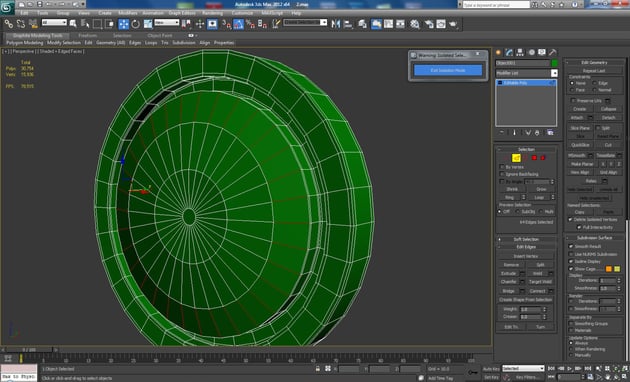Click the Select and Link icon
630x382 pixels.
[x=8, y=24]
